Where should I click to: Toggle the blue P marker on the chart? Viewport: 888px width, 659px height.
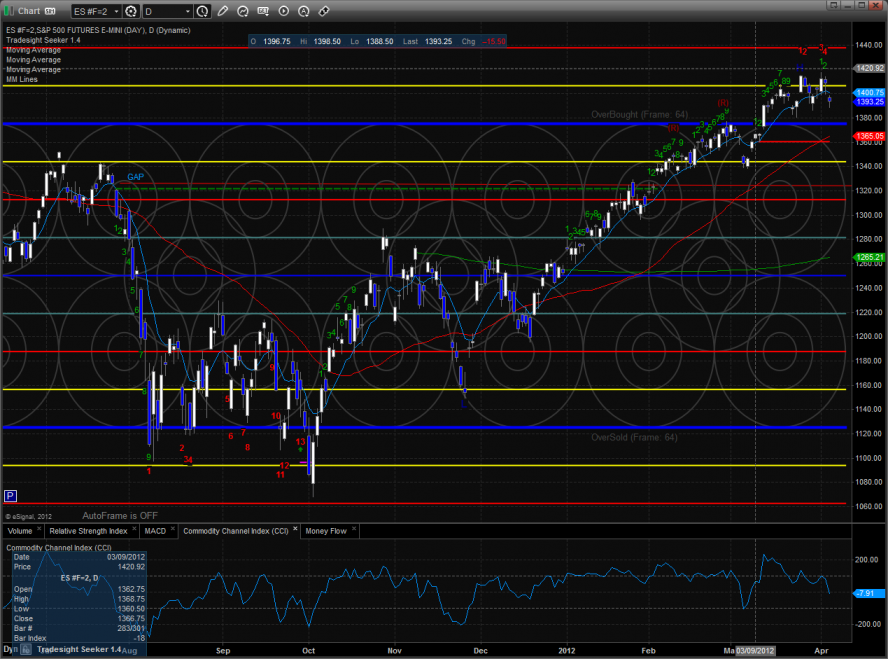[10, 495]
